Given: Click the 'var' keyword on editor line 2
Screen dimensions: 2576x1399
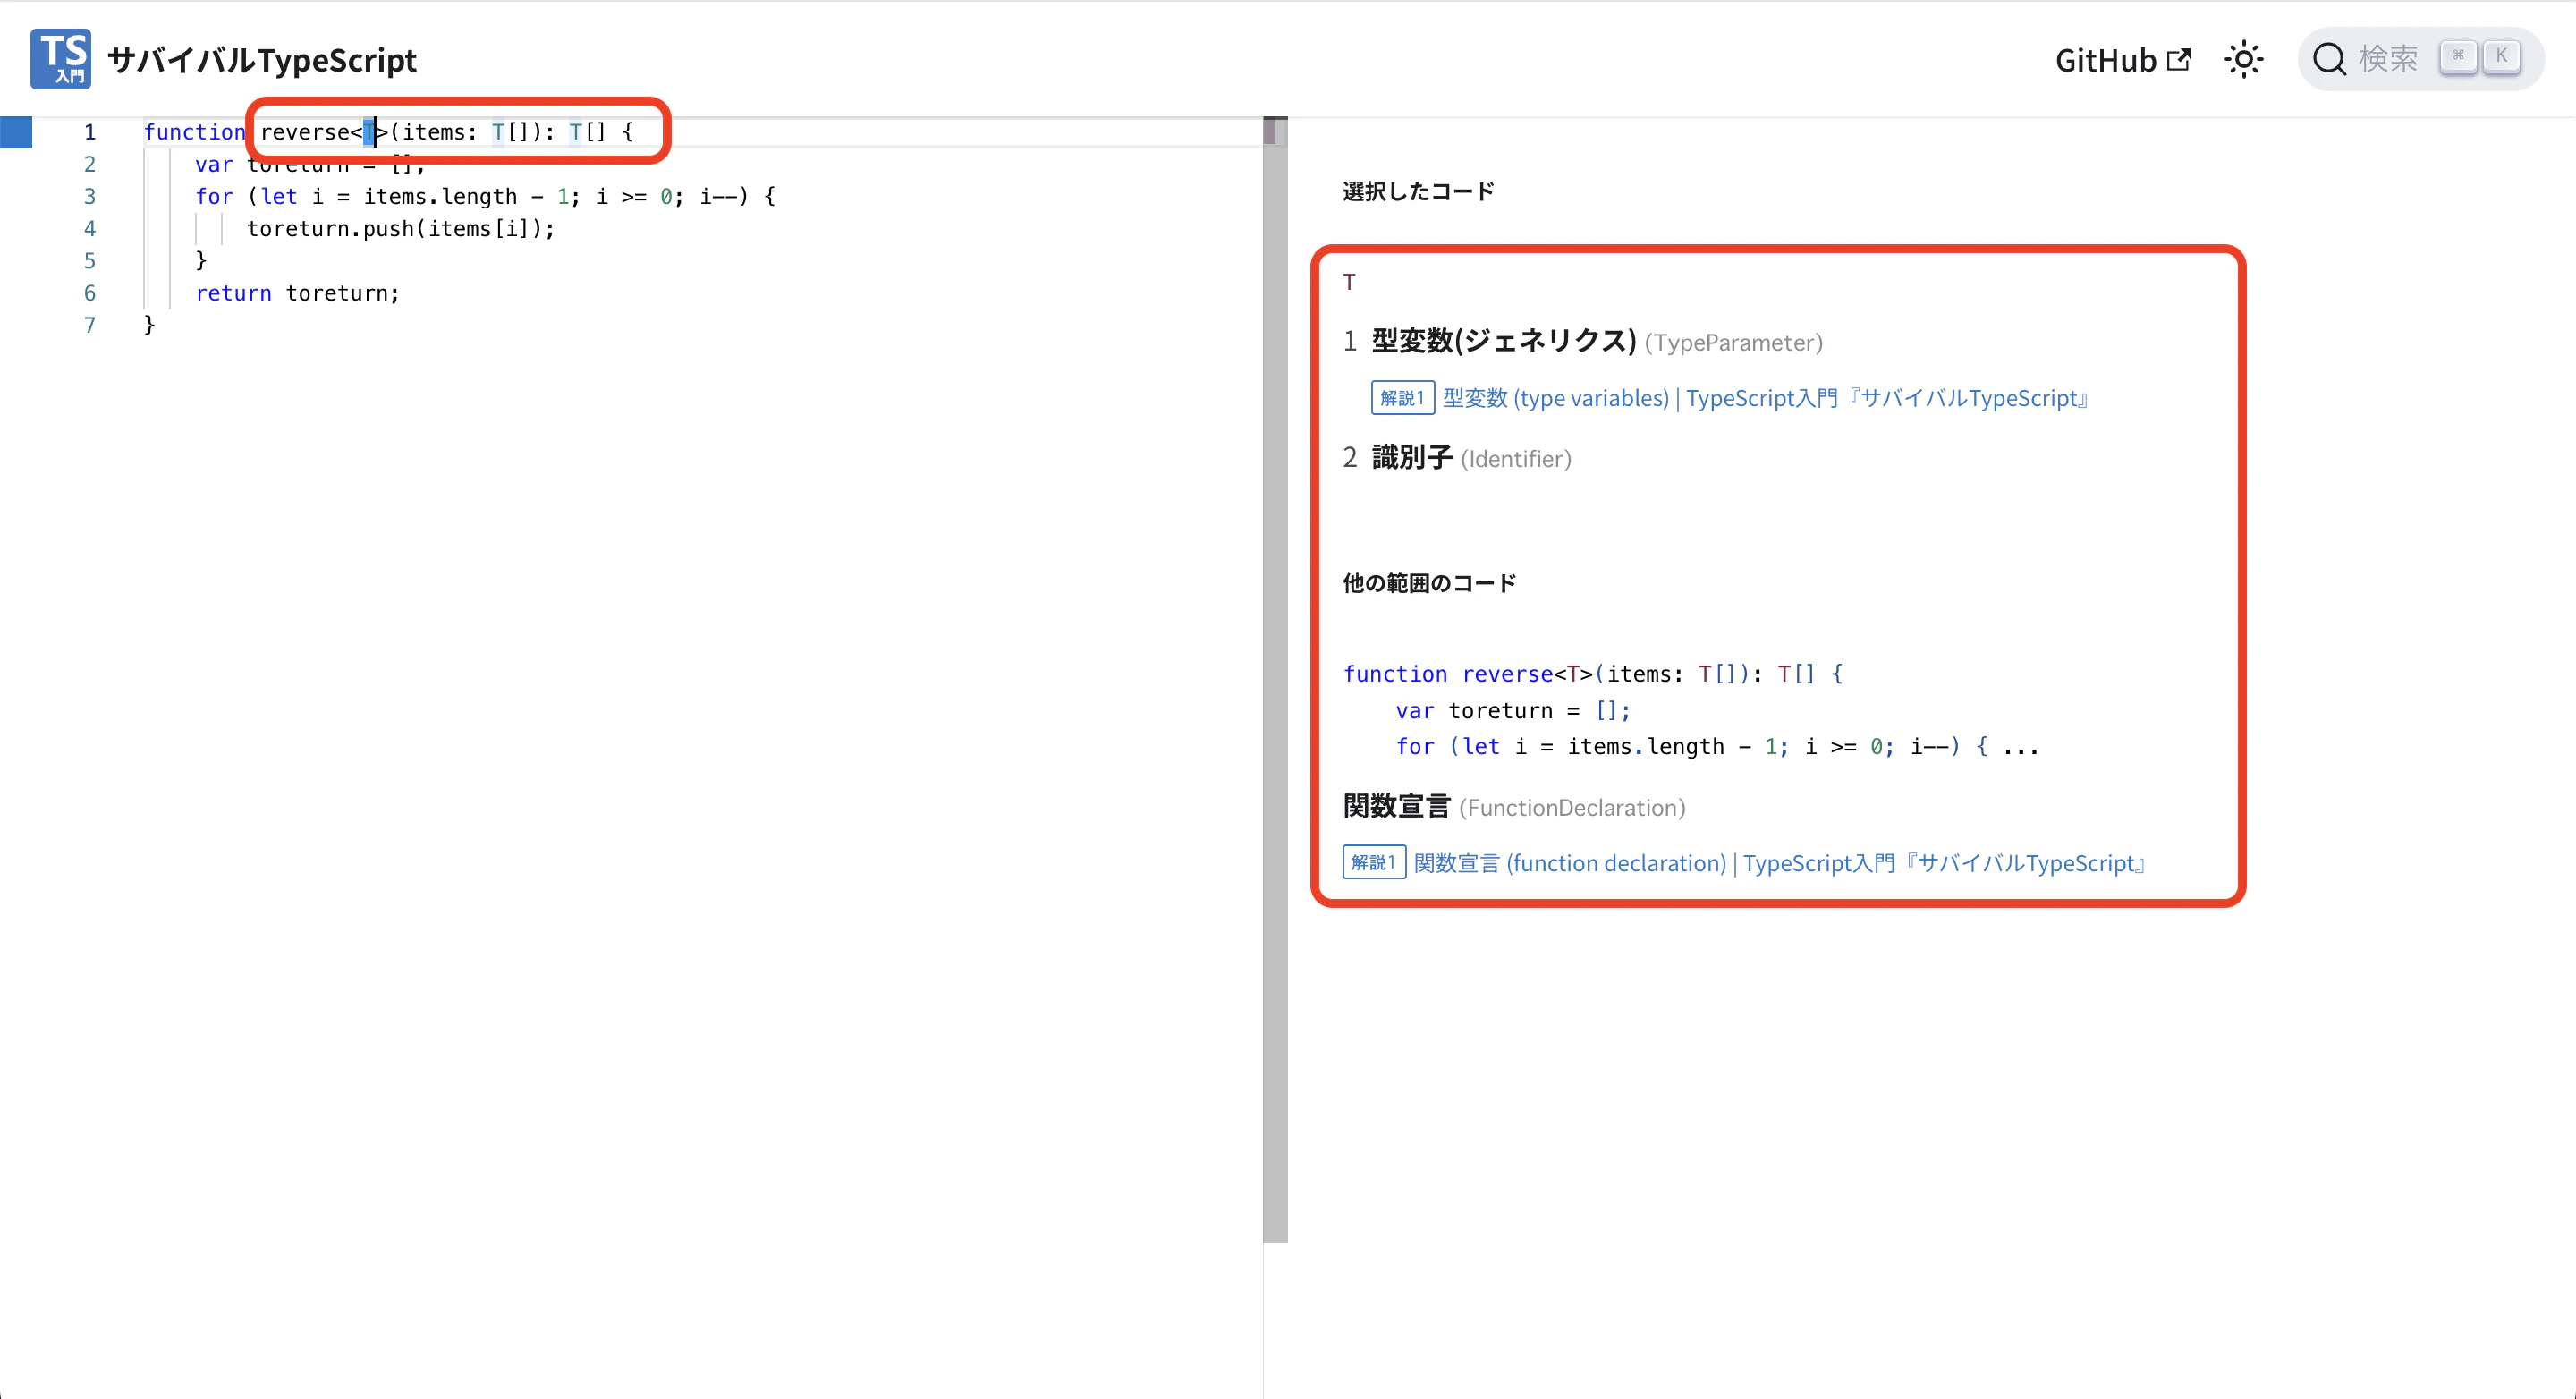Looking at the screenshot, I should point(214,164).
